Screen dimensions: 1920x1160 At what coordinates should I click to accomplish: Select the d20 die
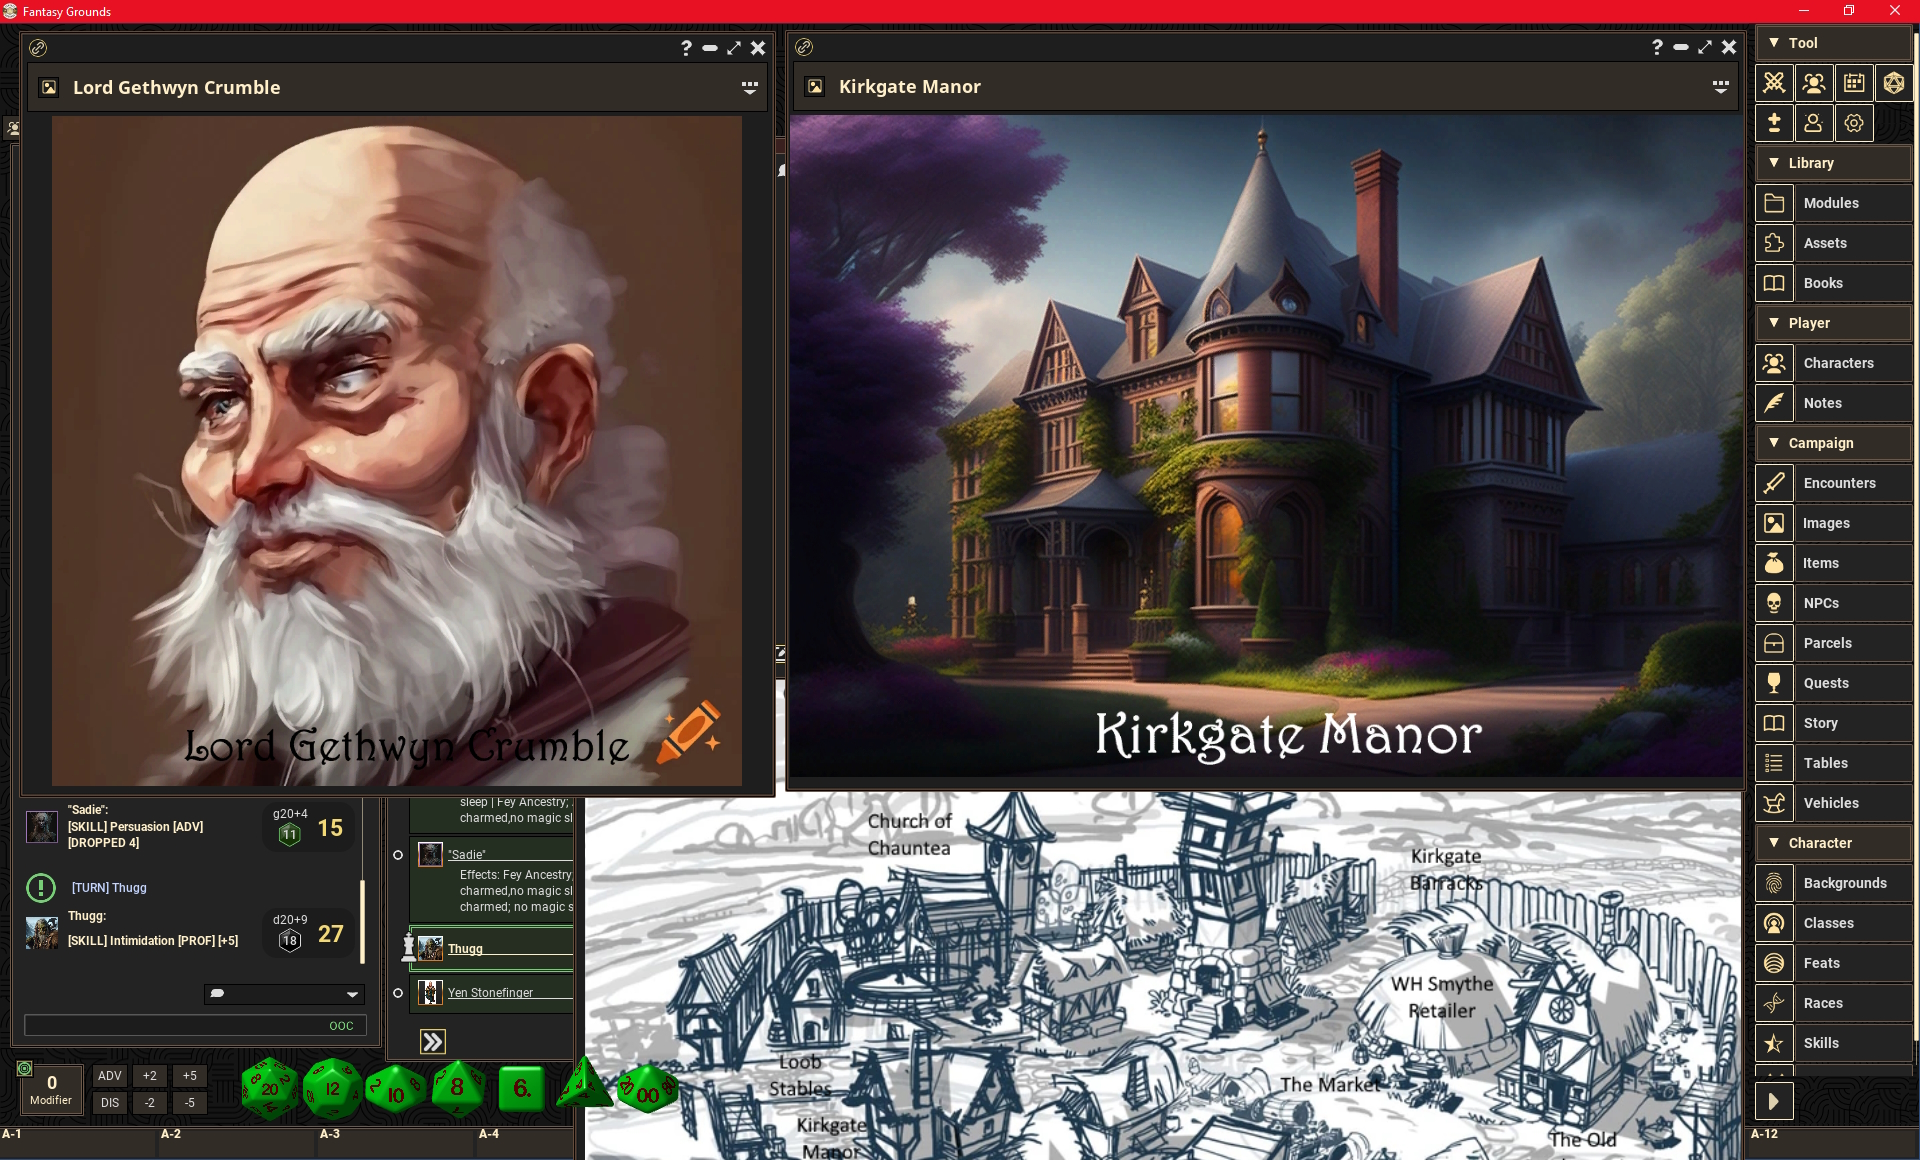(269, 1088)
